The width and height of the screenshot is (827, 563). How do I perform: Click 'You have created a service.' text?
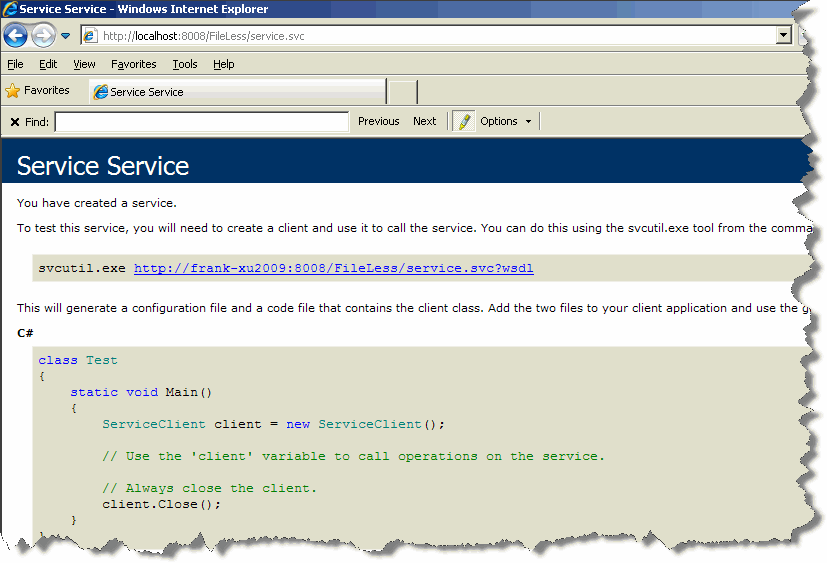[x=97, y=203]
